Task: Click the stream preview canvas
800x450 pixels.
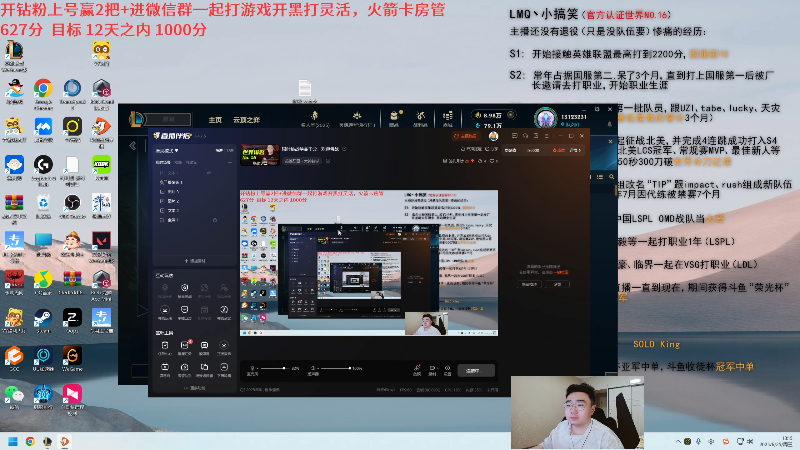Action: pyautogui.click(x=369, y=263)
